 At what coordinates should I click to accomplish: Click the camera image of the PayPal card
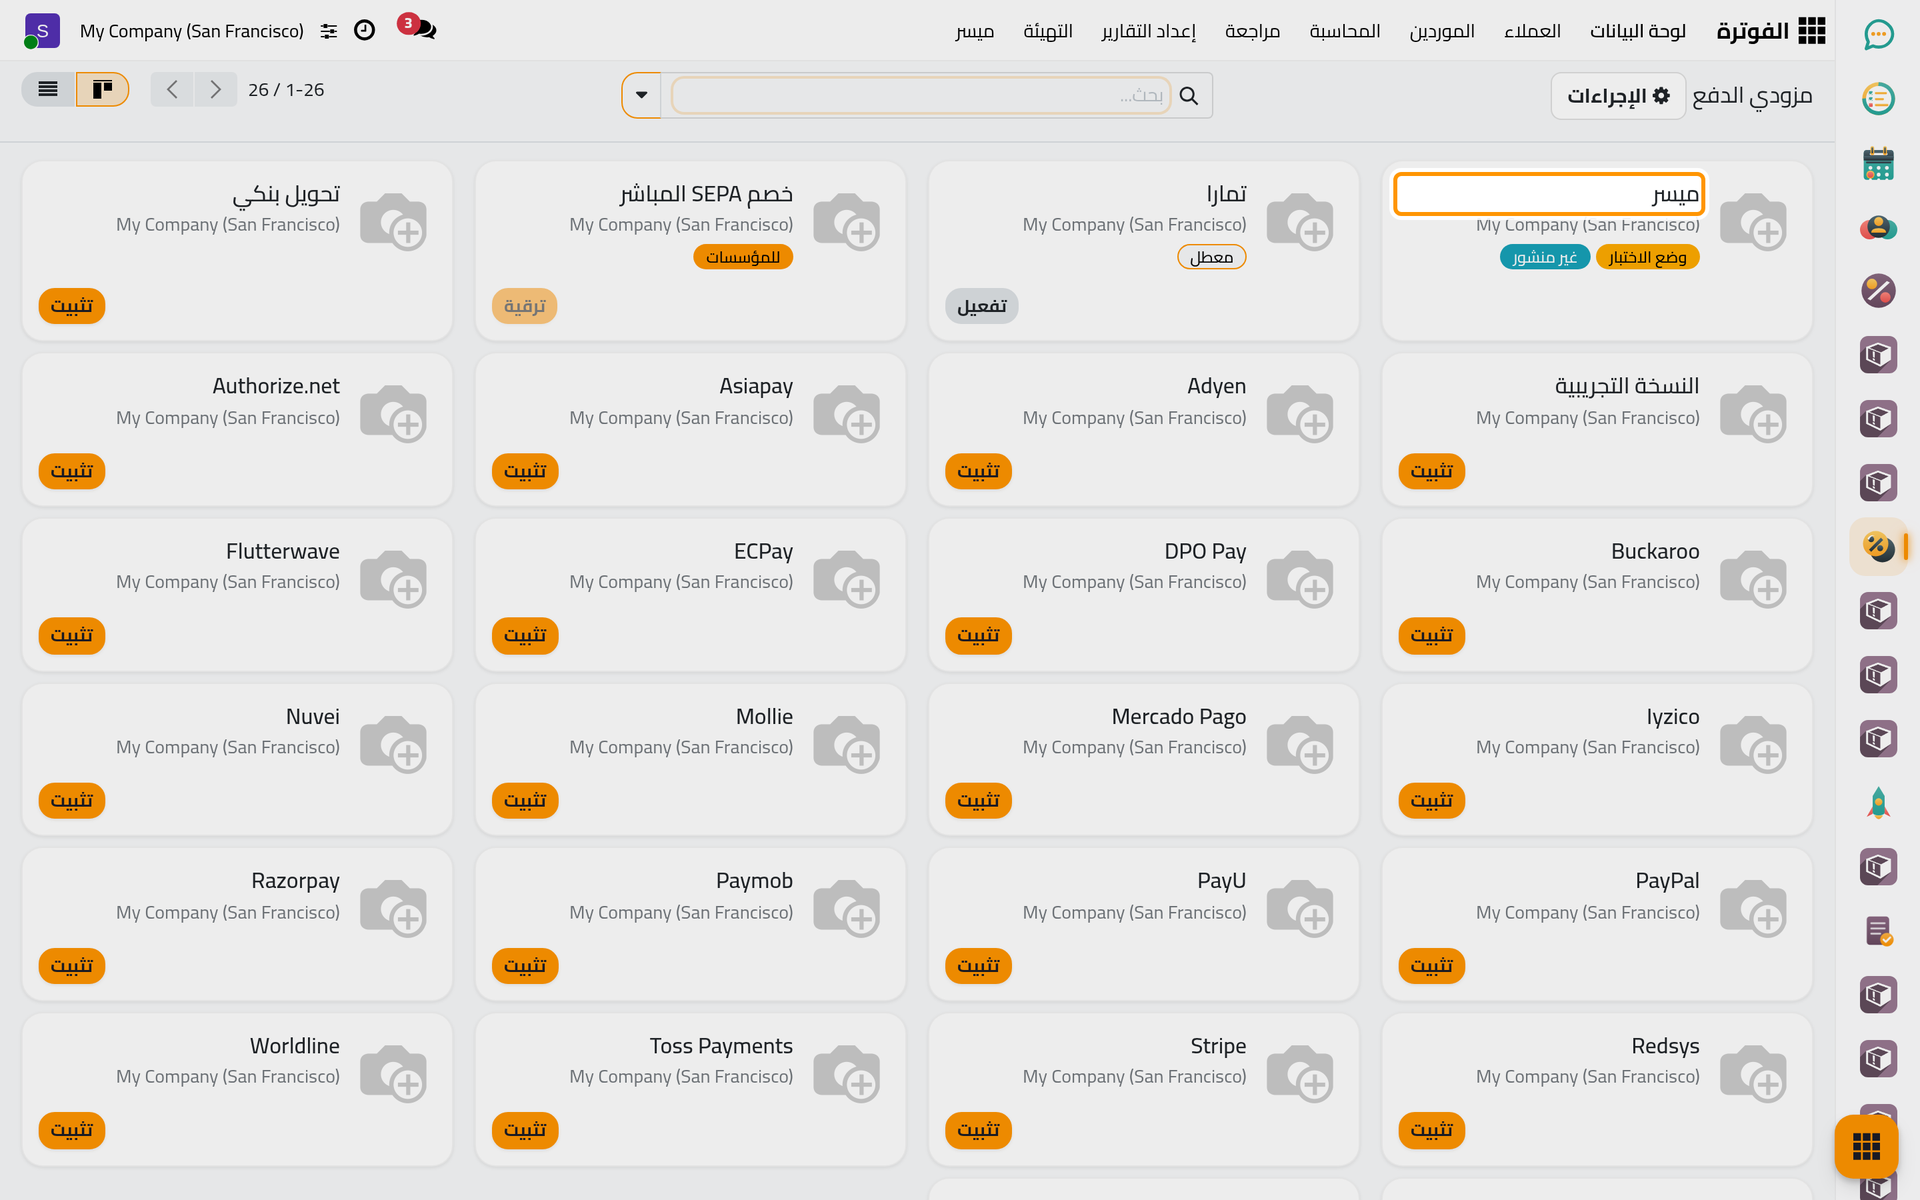pyautogui.click(x=1753, y=908)
